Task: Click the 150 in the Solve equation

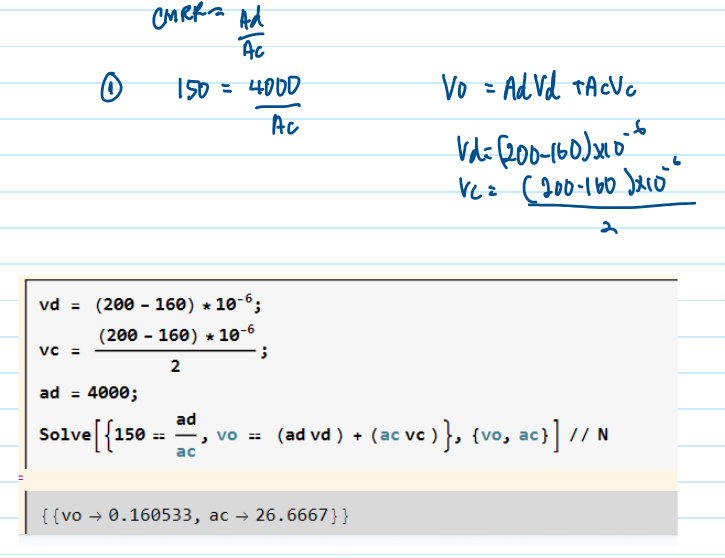Action: pos(128,435)
